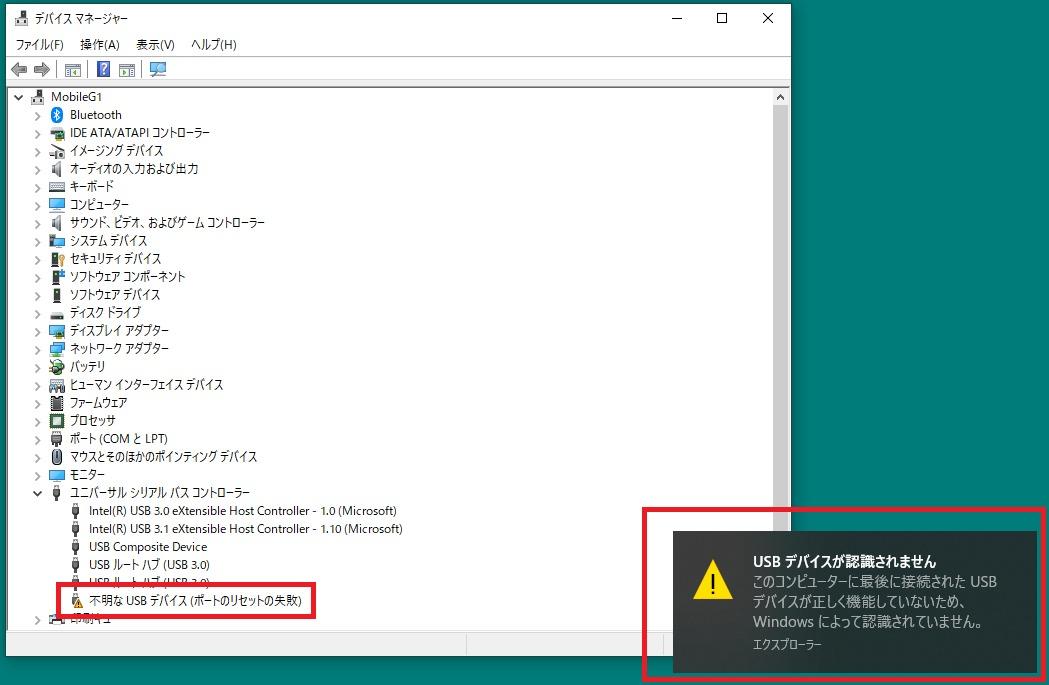Click the Properties toolbar icon
This screenshot has height=685, width=1049.
[126, 69]
